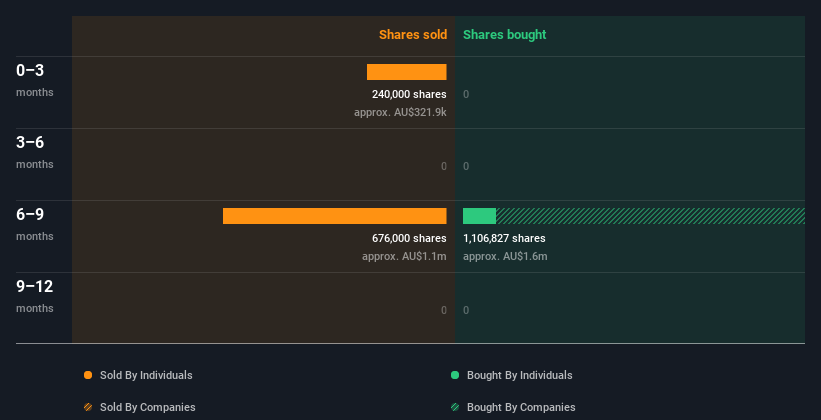Click the striped green bought-by-companies bar
This screenshot has height=420, width=821.
[x=650, y=216]
